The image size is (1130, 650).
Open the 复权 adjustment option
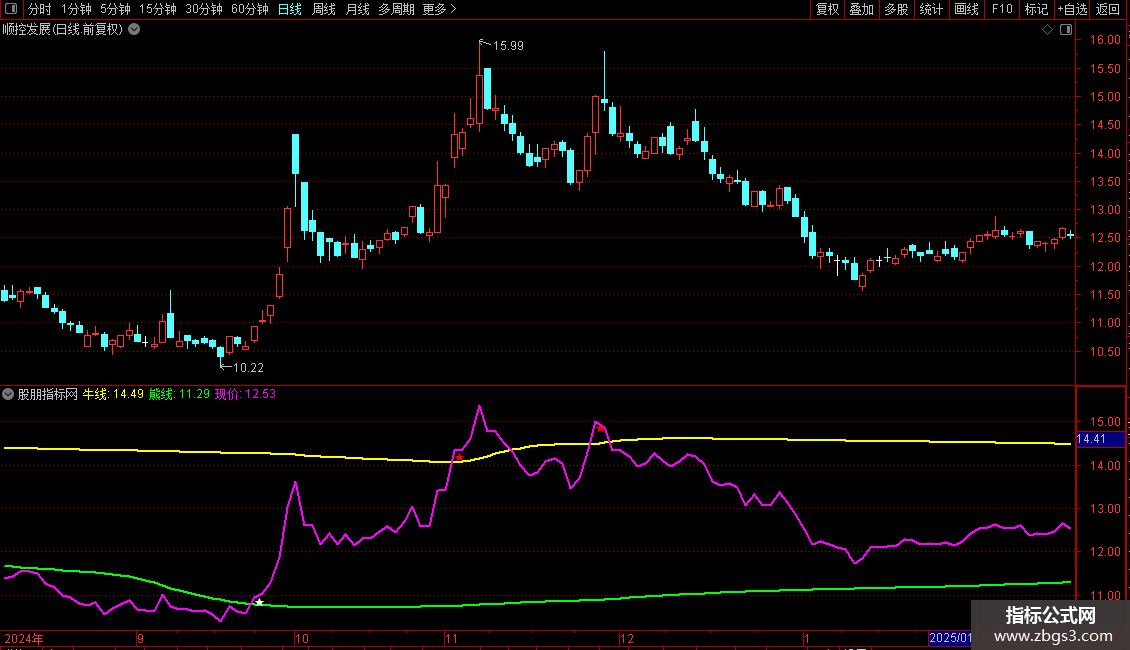[x=827, y=9]
